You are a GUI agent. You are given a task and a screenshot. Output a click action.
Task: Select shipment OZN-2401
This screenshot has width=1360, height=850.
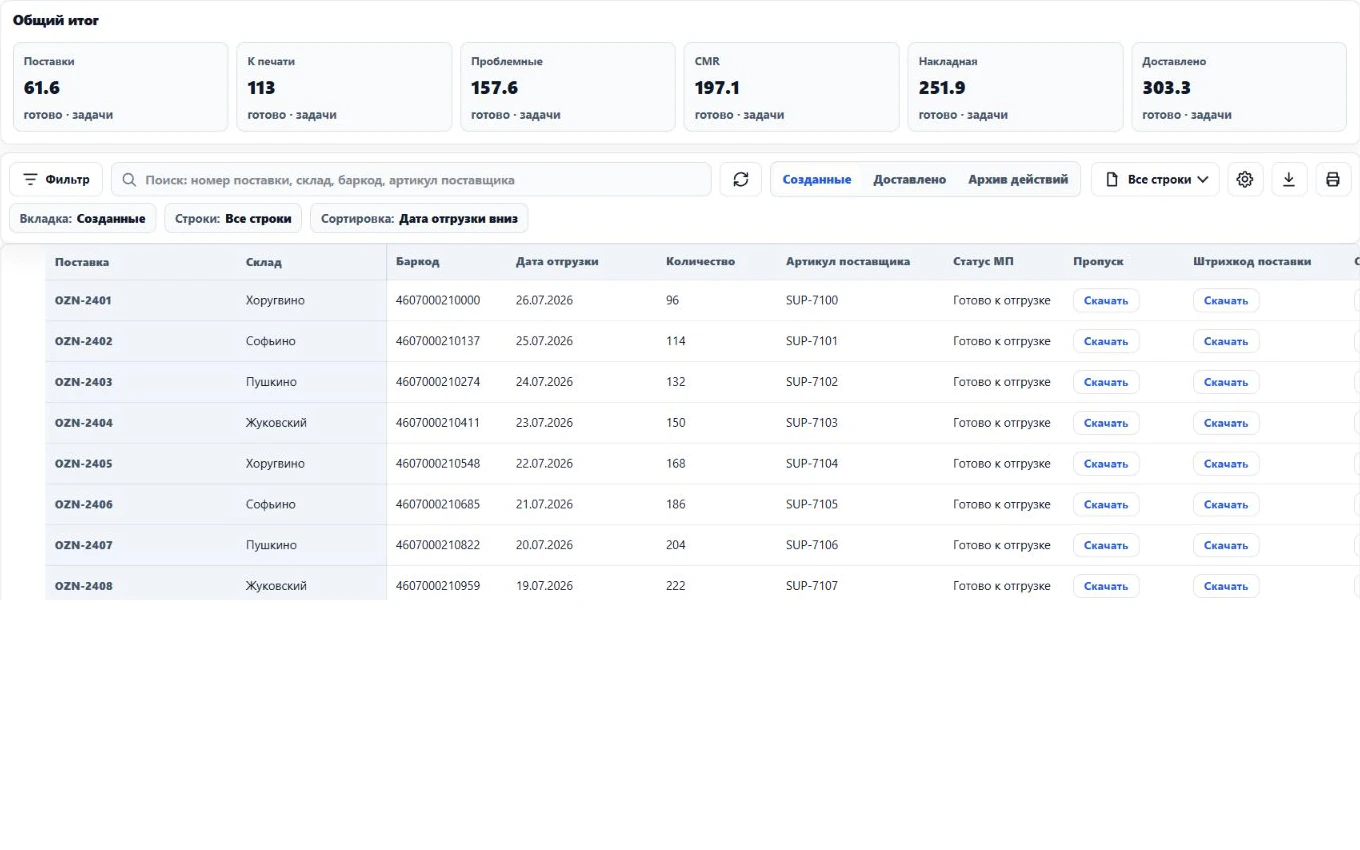coord(84,300)
